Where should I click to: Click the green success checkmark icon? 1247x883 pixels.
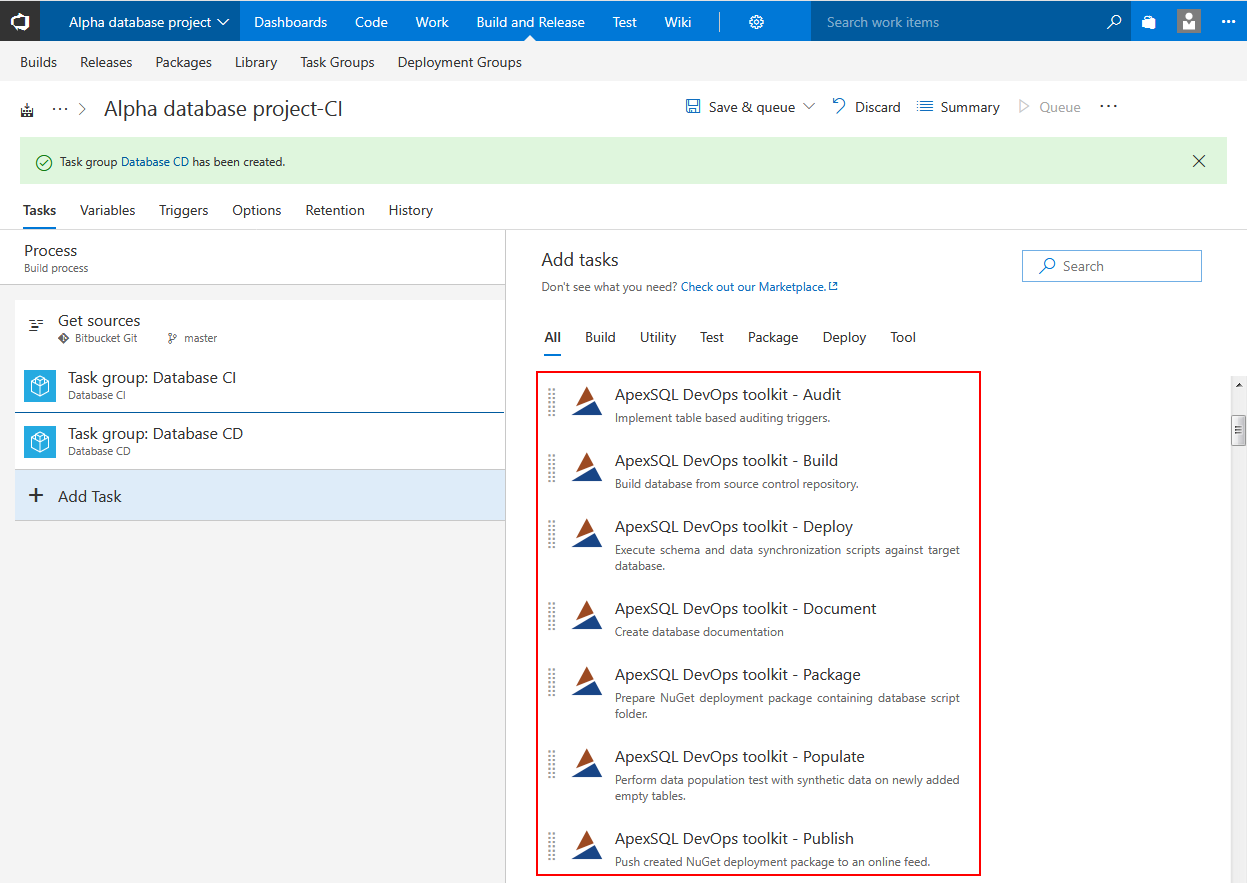(x=44, y=162)
